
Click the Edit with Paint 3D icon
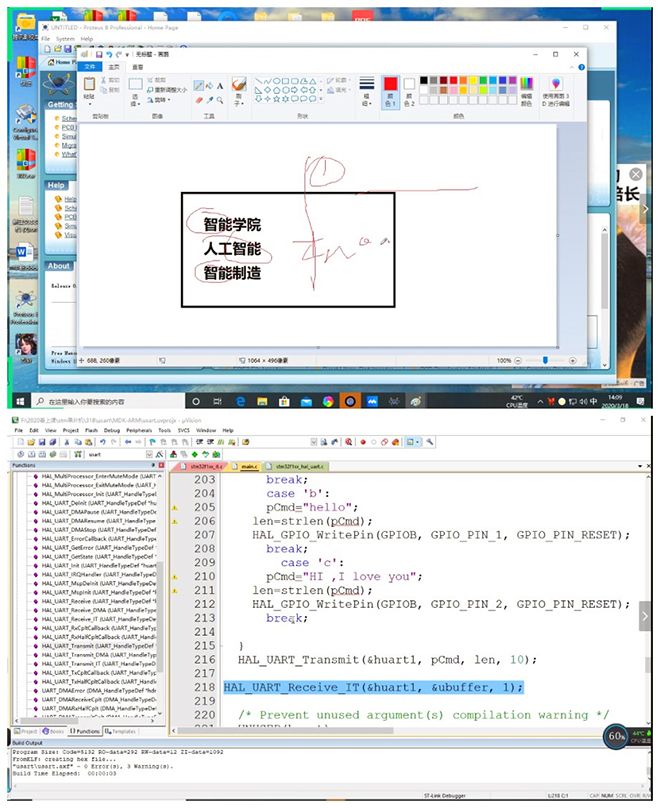(555, 84)
